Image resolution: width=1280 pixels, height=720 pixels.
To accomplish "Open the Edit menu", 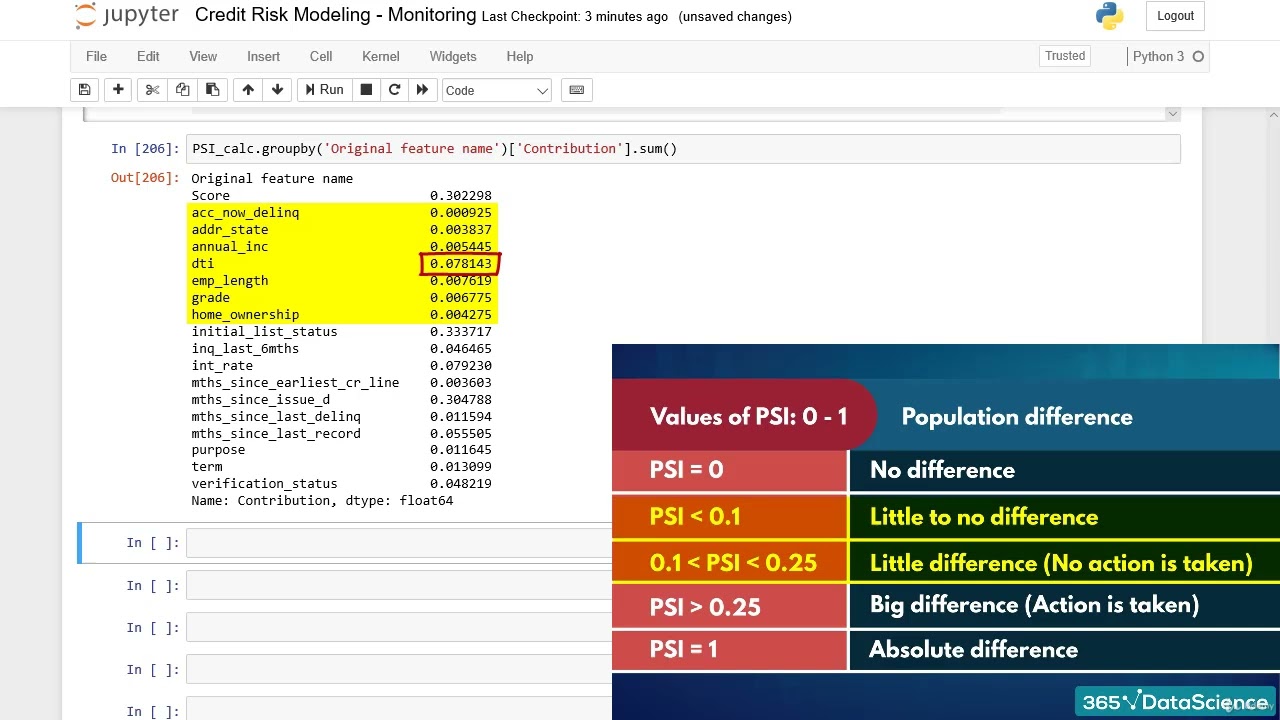I will (148, 56).
